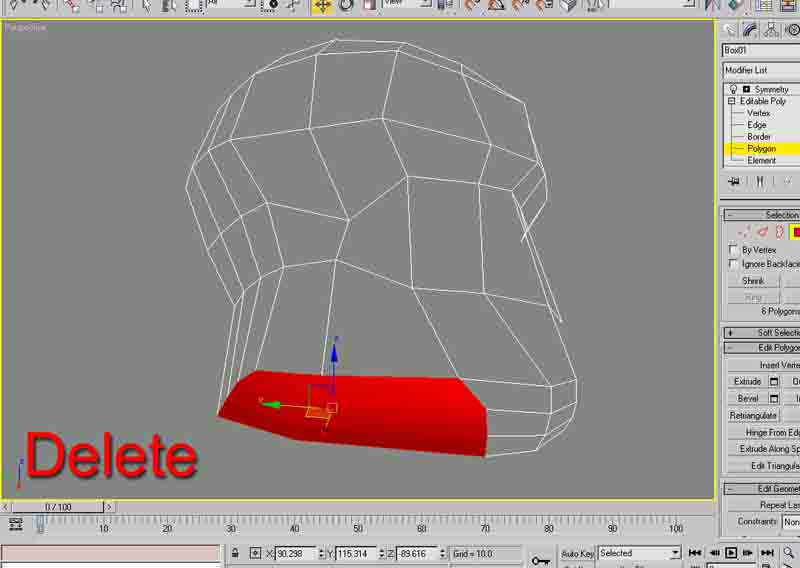This screenshot has height=568, width=800.
Task: Click the rectangular selection region icon
Action: [x=194, y=6]
